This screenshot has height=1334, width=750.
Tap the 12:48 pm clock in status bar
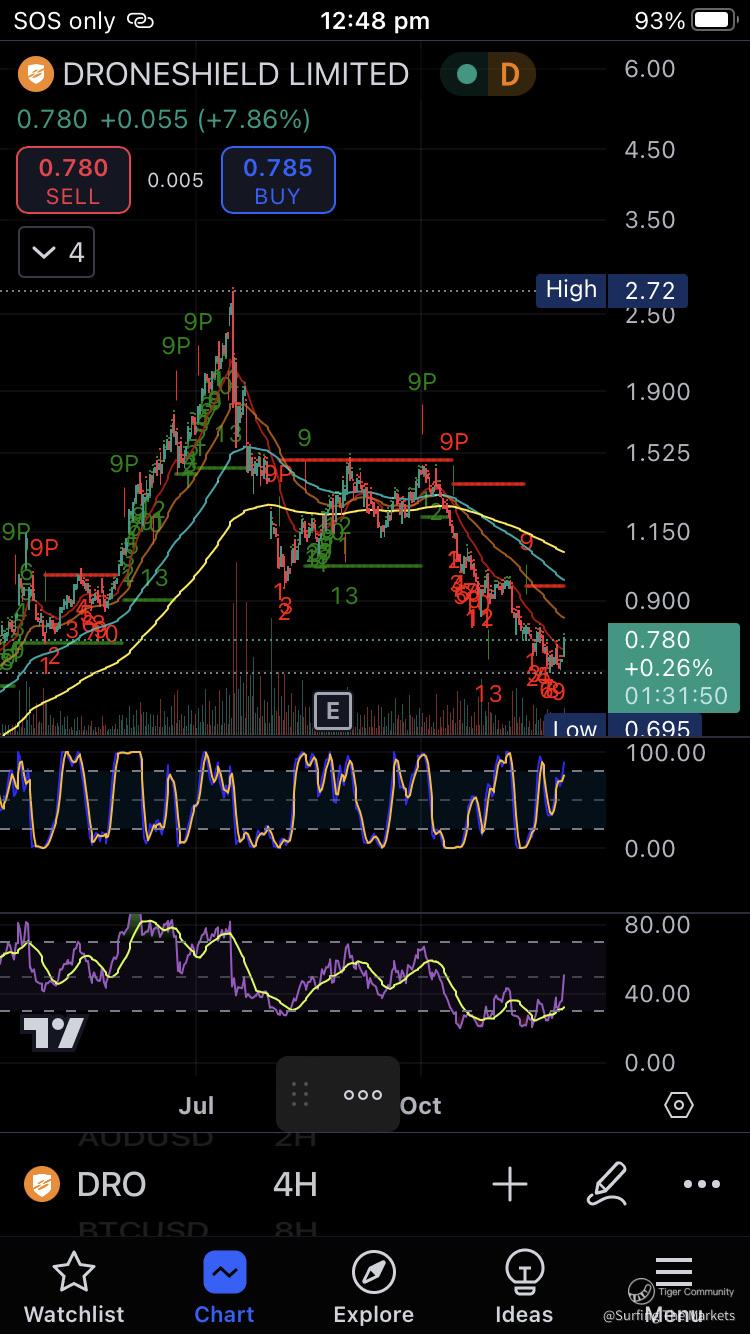[375, 20]
